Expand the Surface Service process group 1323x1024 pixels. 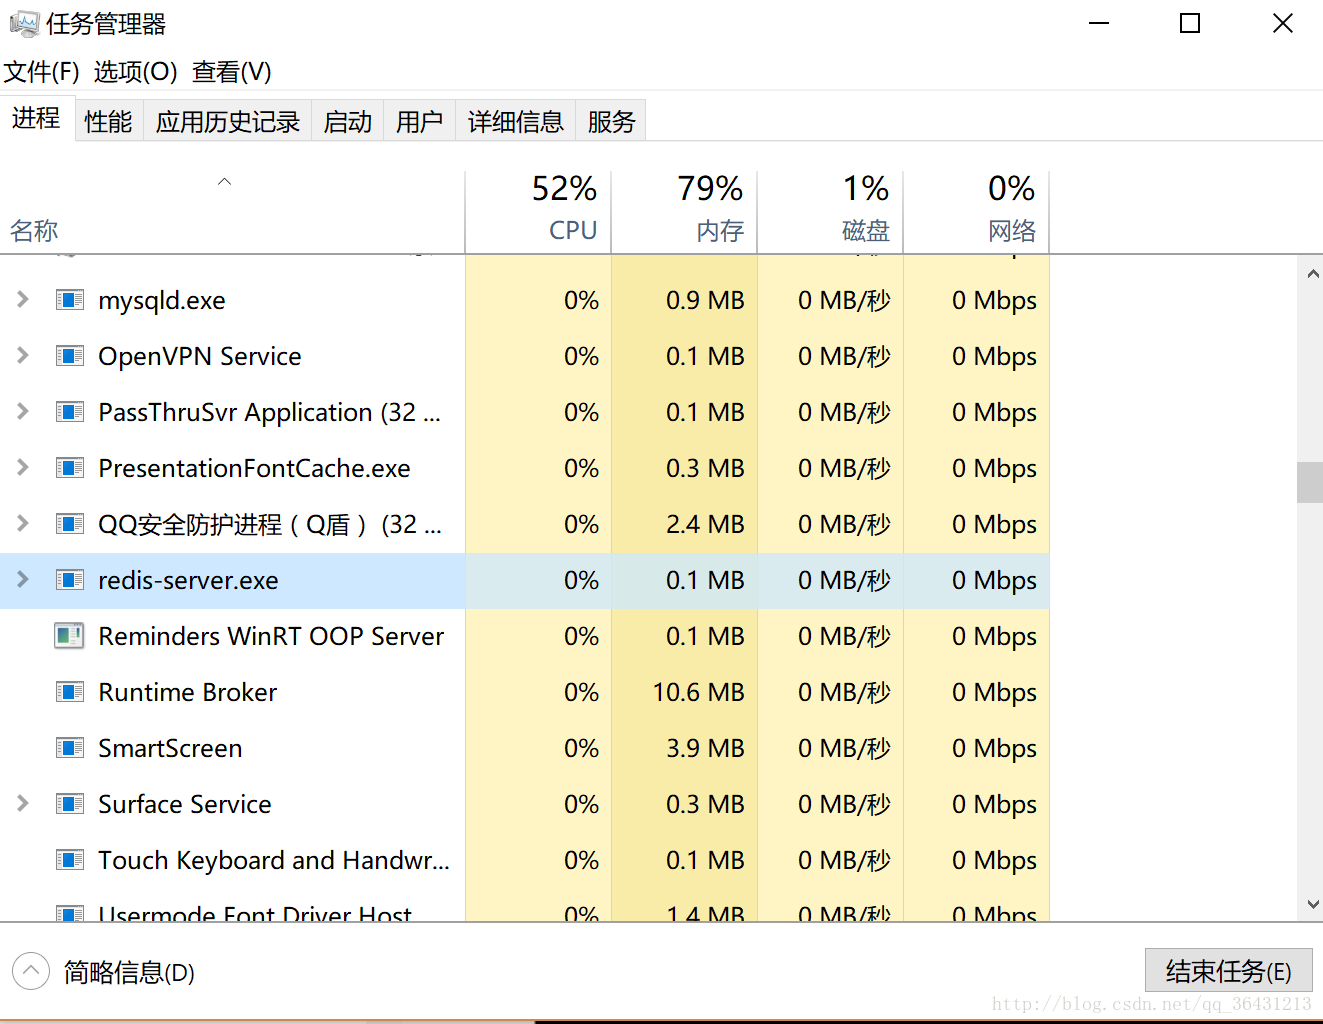point(22,803)
